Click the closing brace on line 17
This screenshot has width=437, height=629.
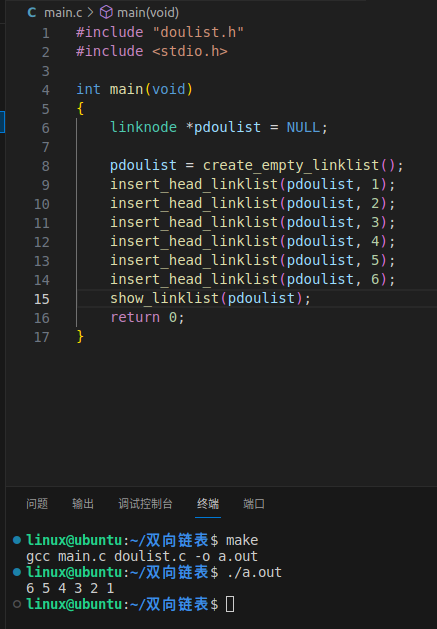[80, 336]
